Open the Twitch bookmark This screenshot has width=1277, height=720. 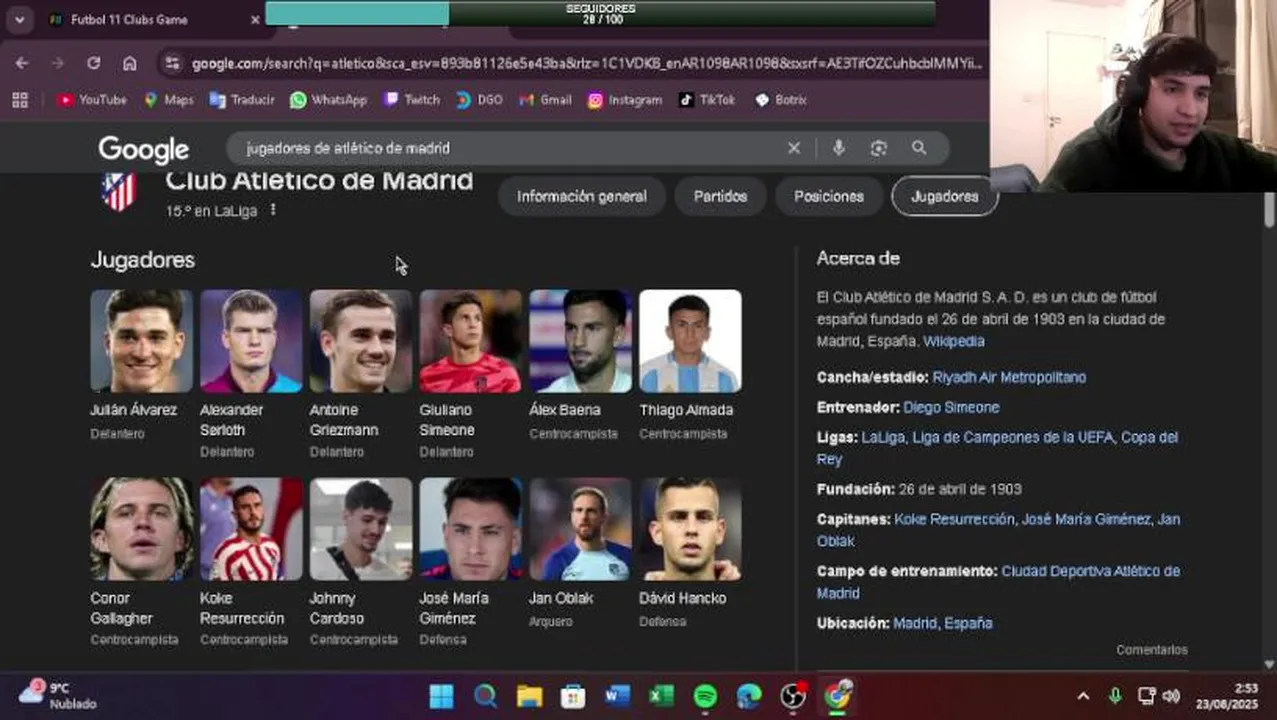point(412,100)
